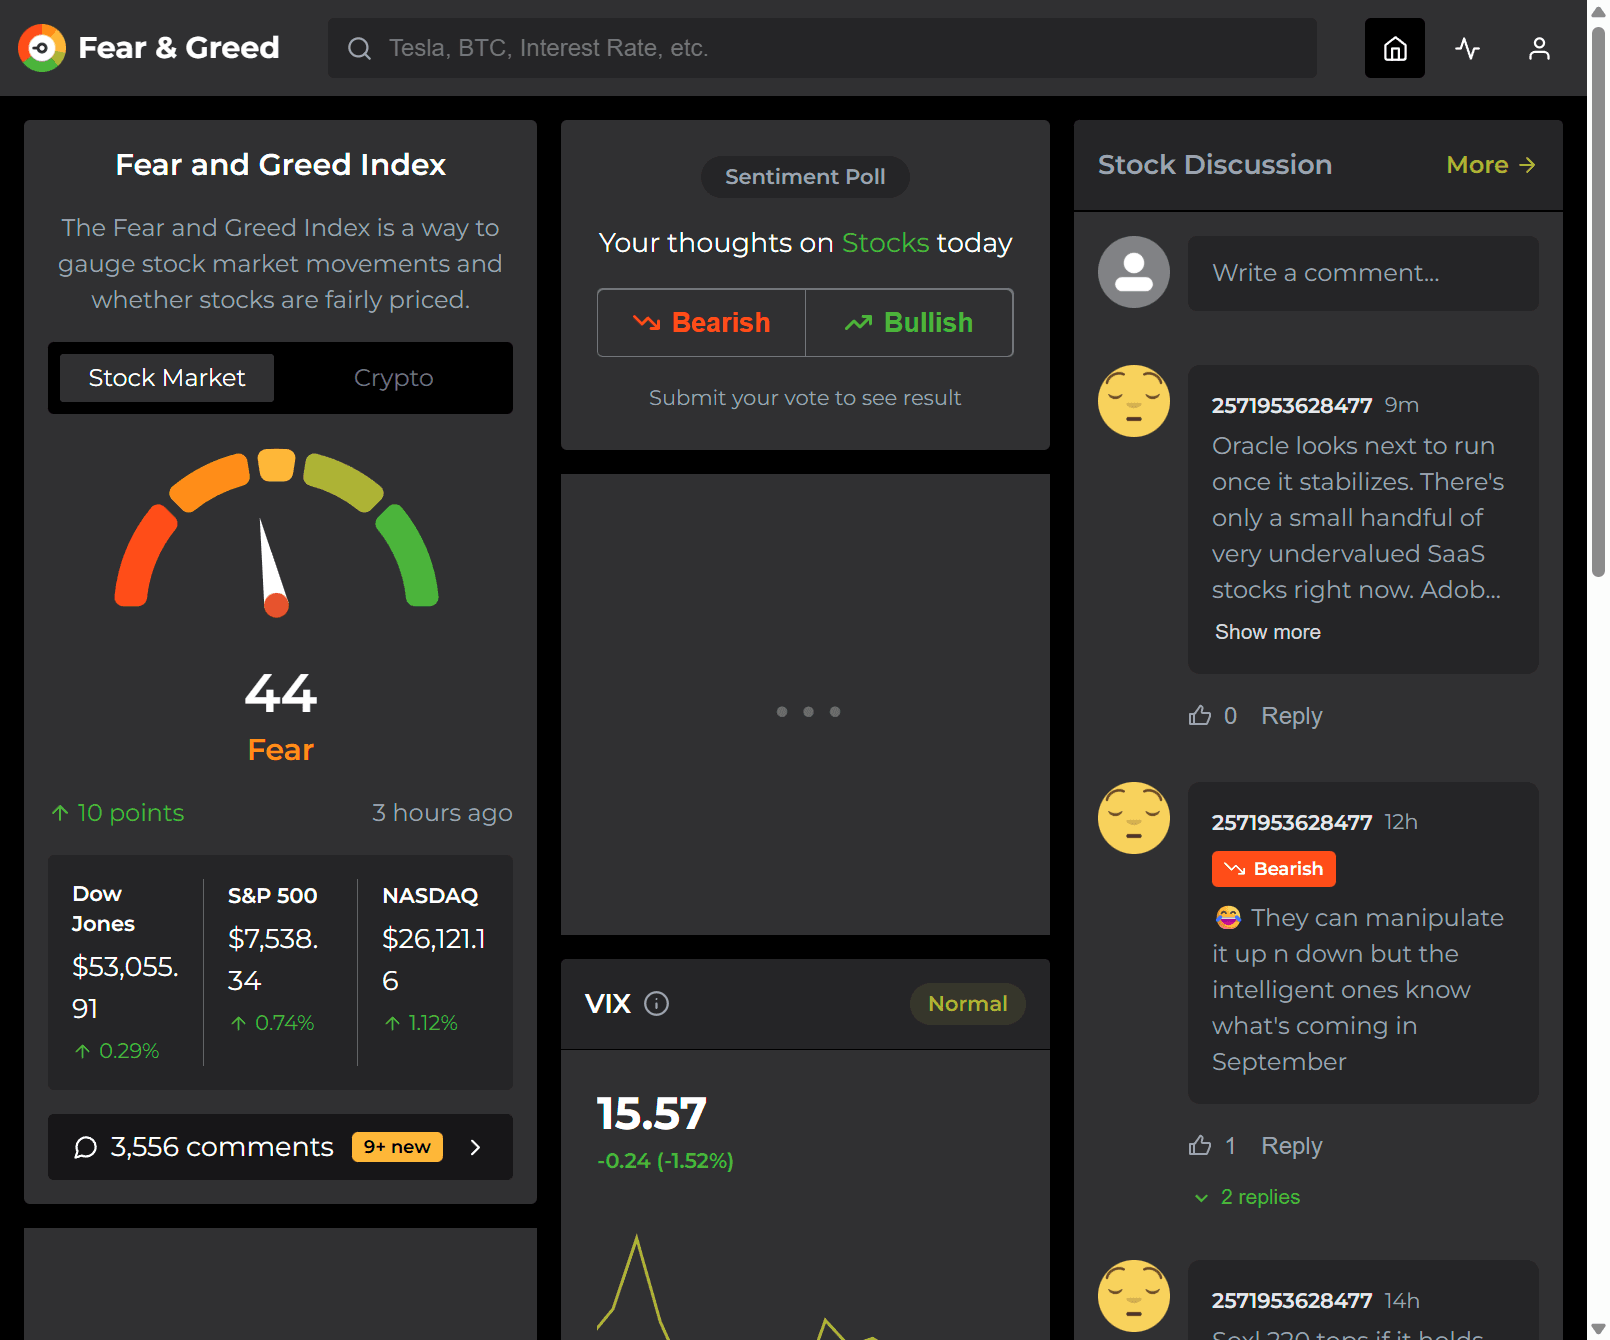Focus the Tesla, BTC search field
Viewport: 1610px width, 1340px height.
(822, 48)
